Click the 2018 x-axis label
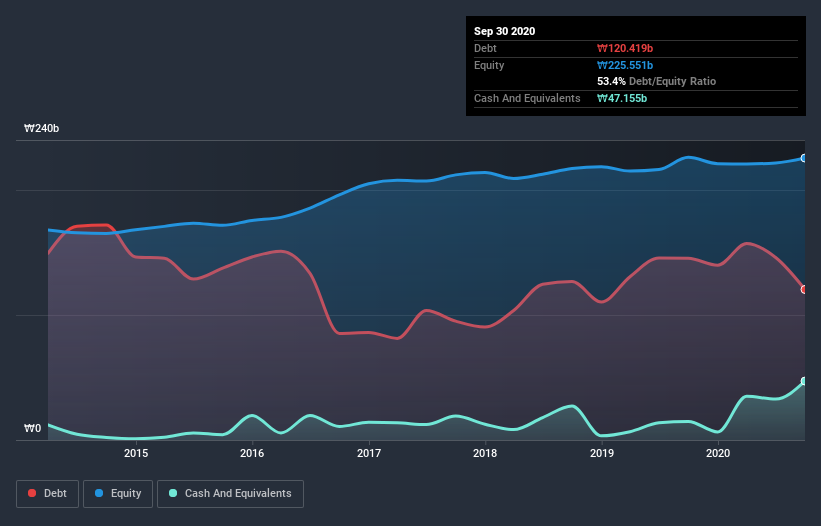Image resolution: width=821 pixels, height=526 pixels. (x=485, y=453)
